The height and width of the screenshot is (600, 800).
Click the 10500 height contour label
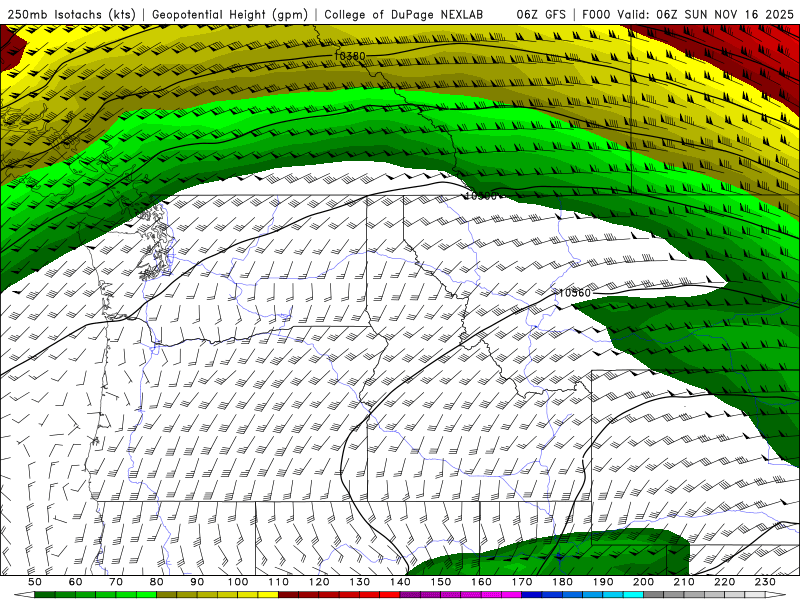pyautogui.click(x=481, y=196)
